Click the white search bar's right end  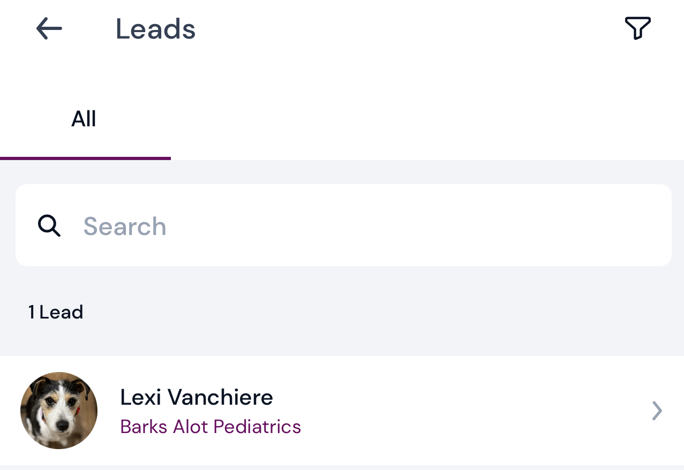coord(640,226)
